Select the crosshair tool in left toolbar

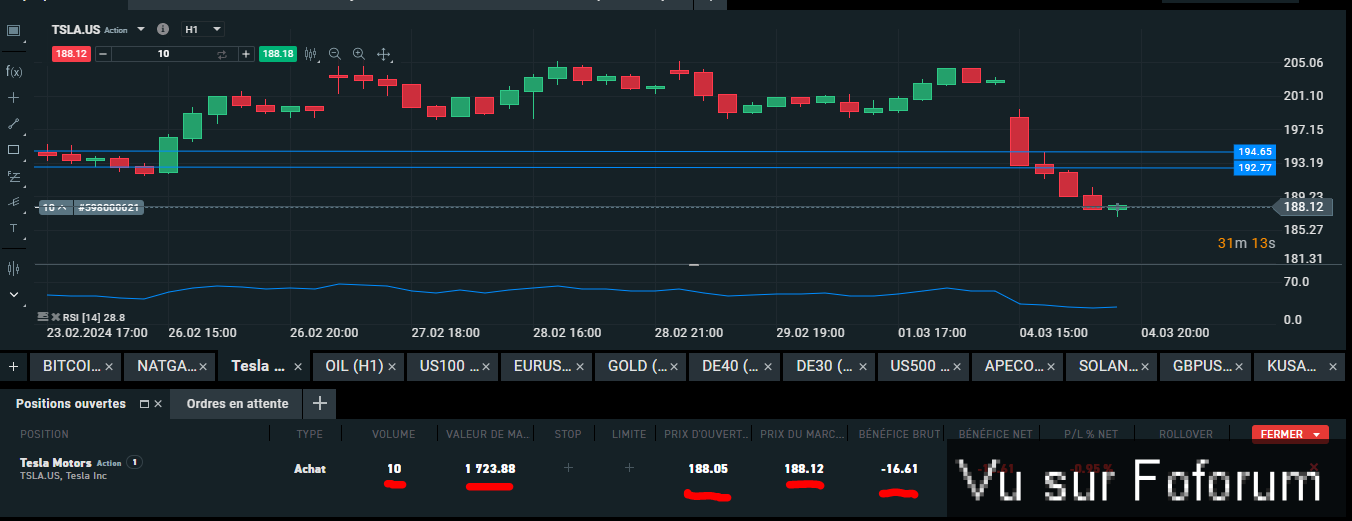[14, 98]
